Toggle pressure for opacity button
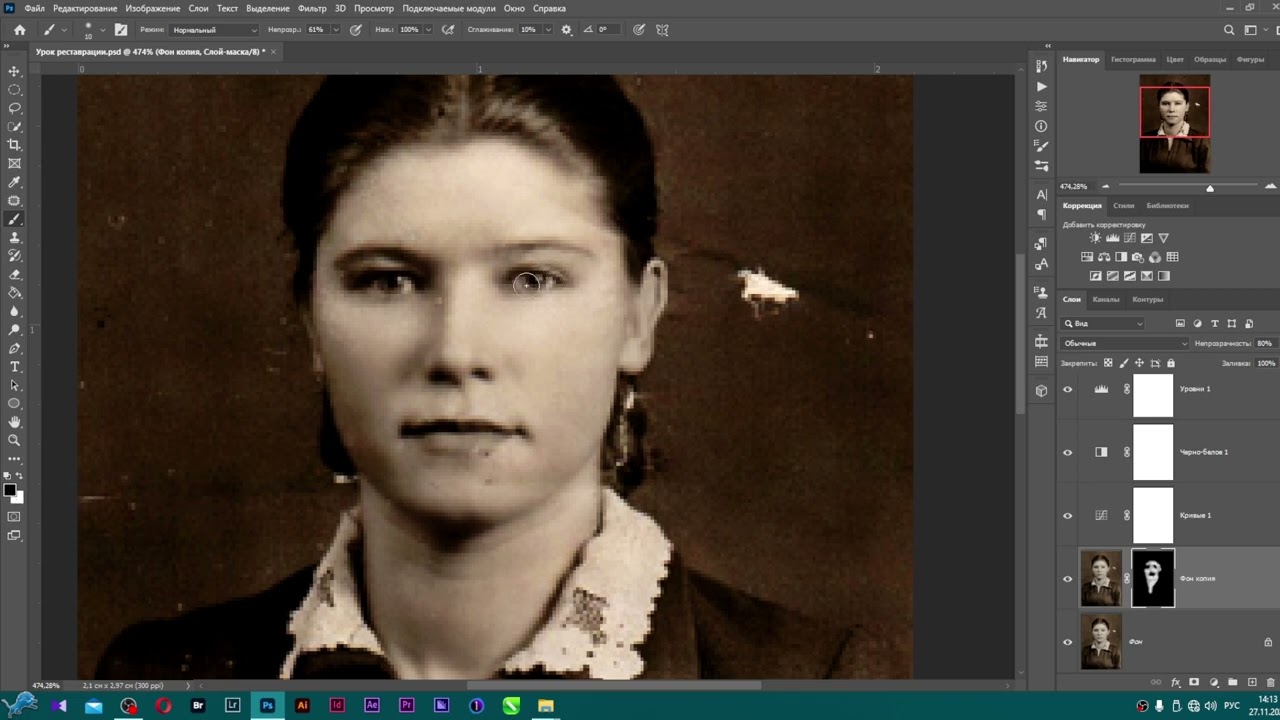Image resolution: width=1280 pixels, height=720 pixels. [x=355, y=30]
